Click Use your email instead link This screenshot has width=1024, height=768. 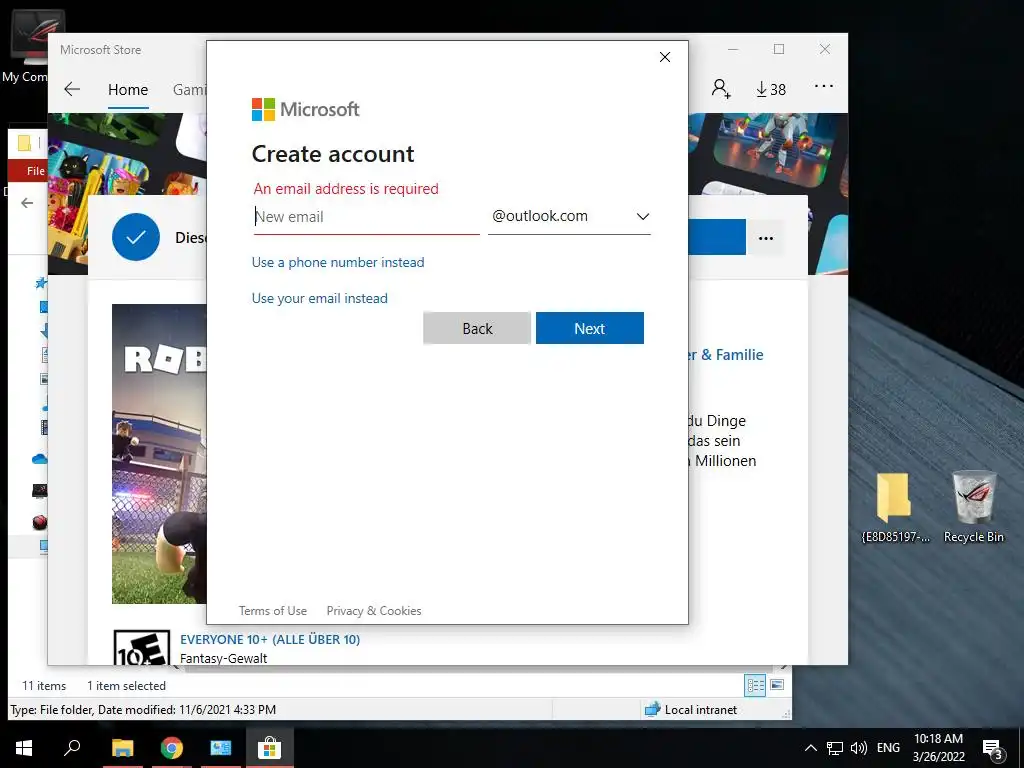319,298
